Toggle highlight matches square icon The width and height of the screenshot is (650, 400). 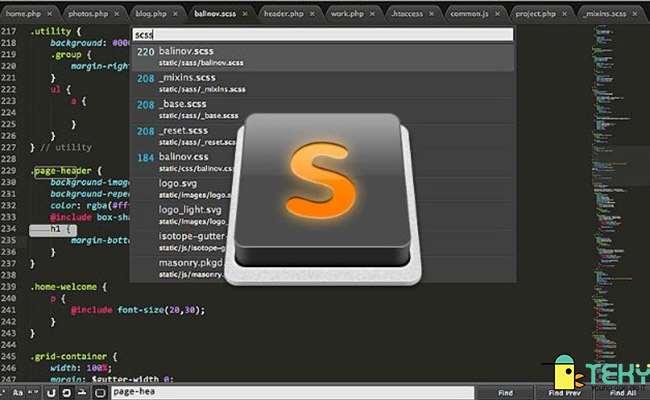tap(100, 392)
